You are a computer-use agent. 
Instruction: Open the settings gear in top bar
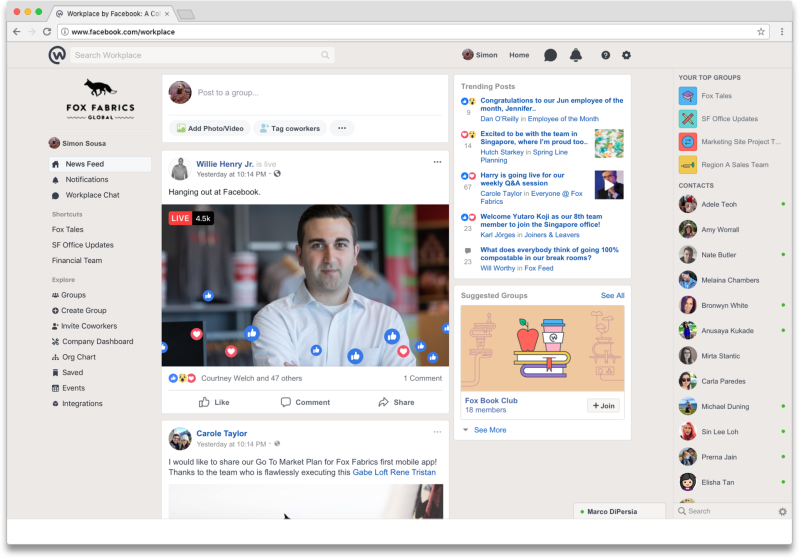626,55
